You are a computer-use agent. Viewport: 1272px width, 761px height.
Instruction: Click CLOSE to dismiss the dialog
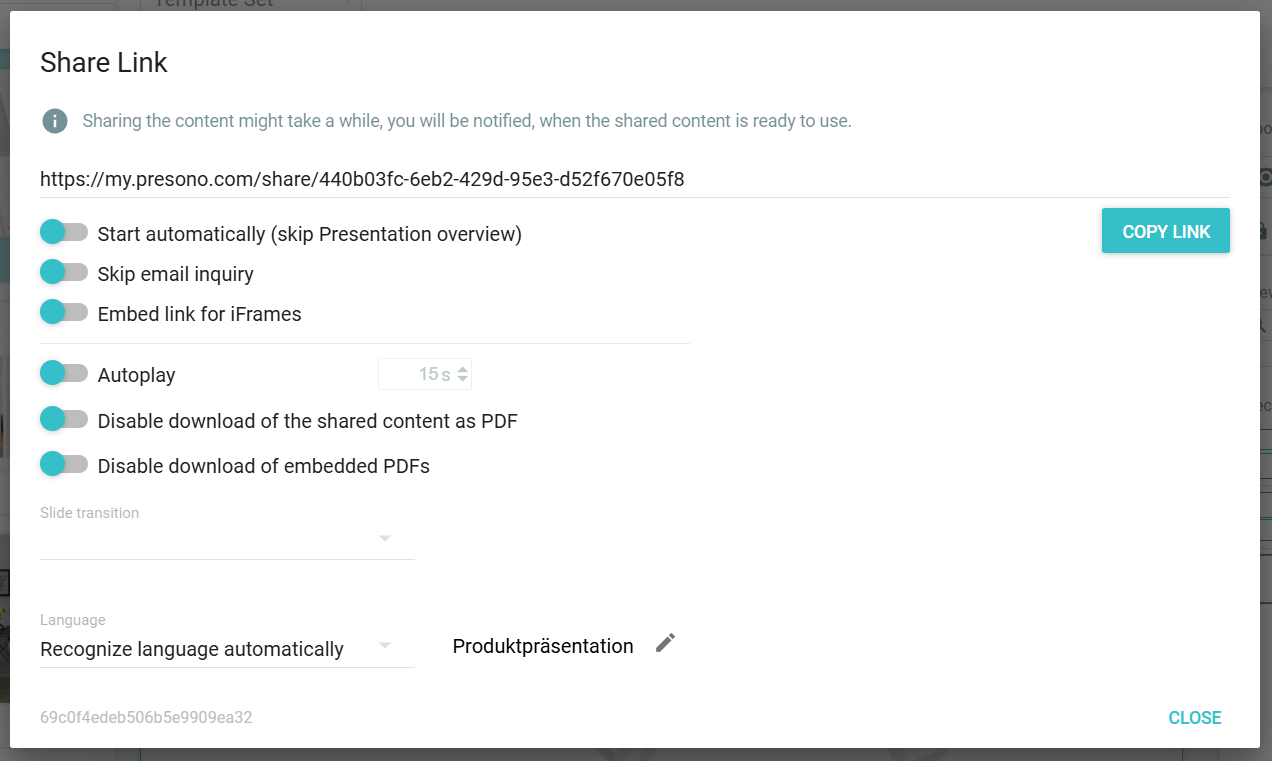point(1194,717)
